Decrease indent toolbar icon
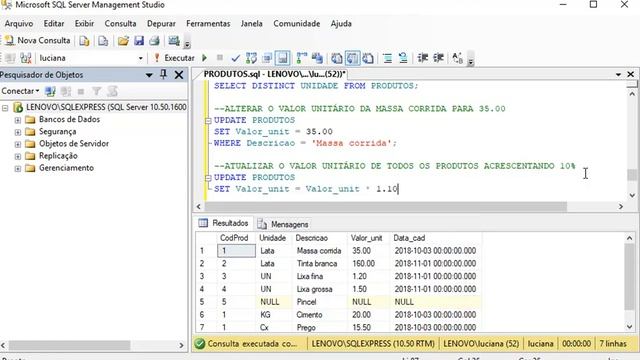 tap(422, 58)
